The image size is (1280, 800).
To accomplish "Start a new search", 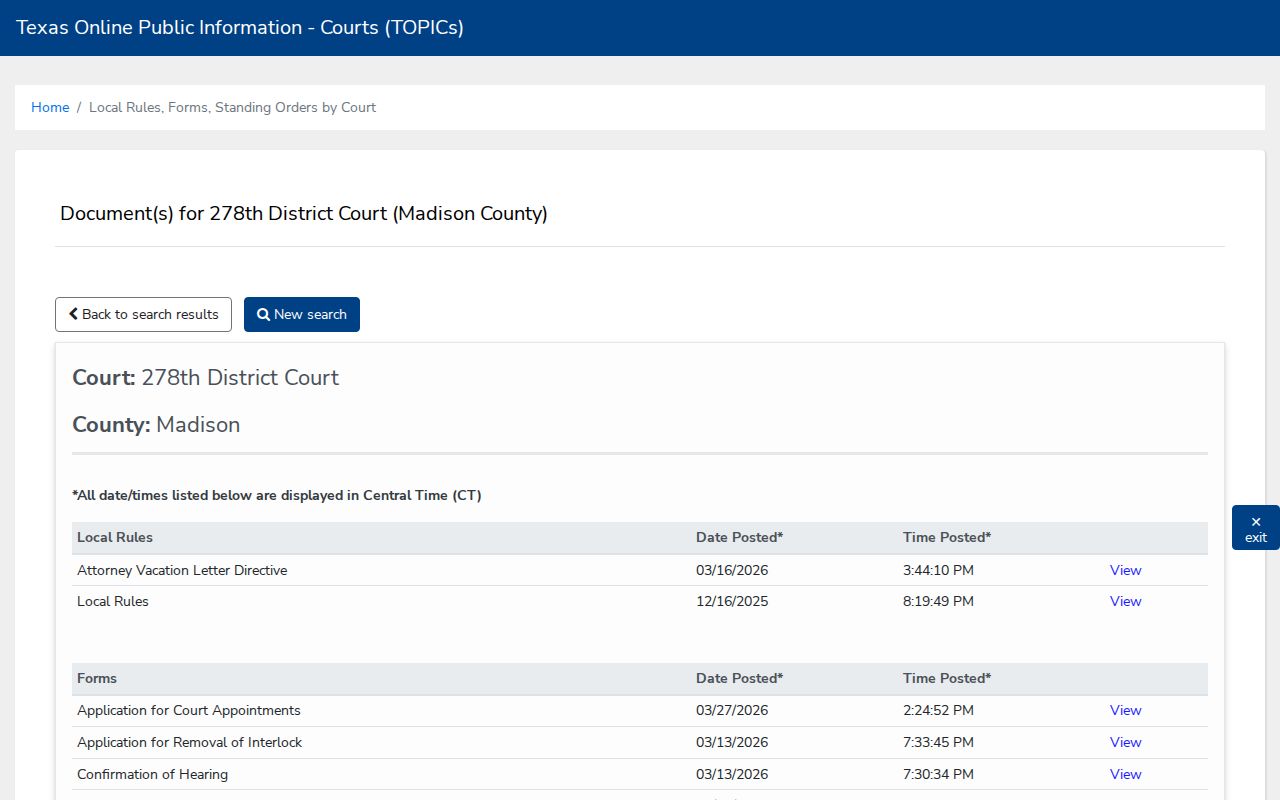I will (302, 314).
